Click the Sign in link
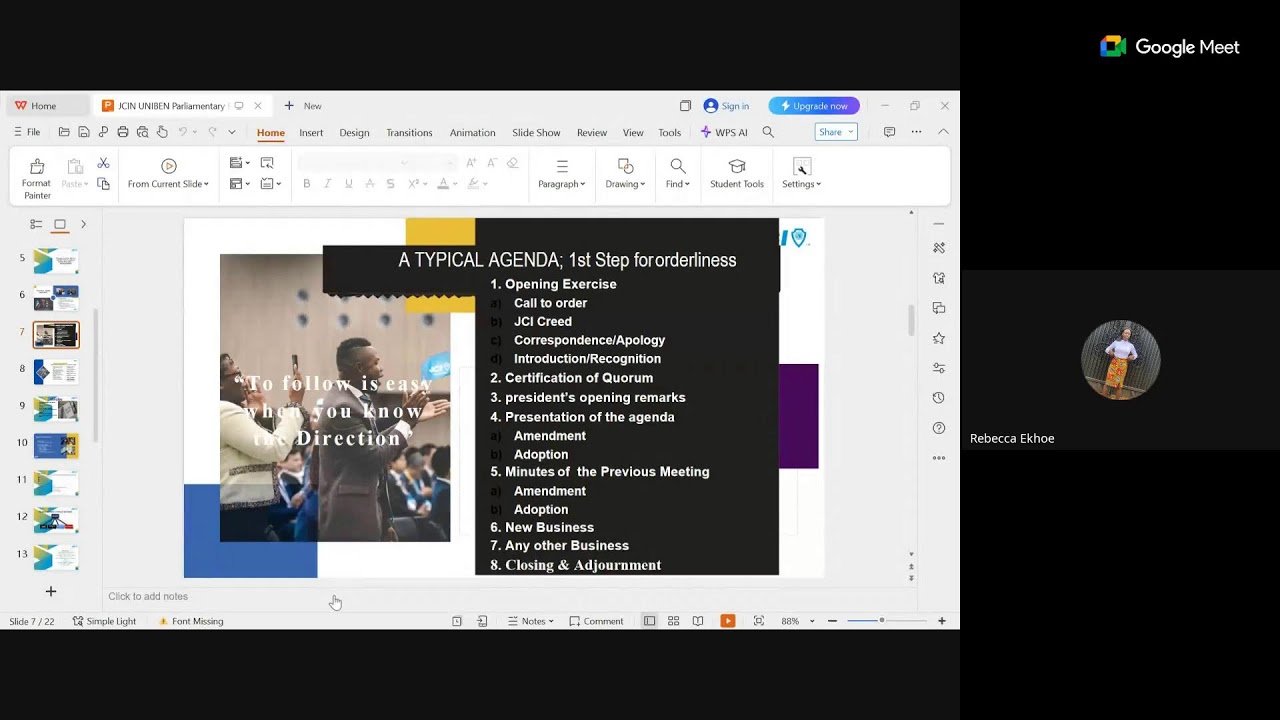The height and width of the screenshot is (720, 1280). (726, 106)
